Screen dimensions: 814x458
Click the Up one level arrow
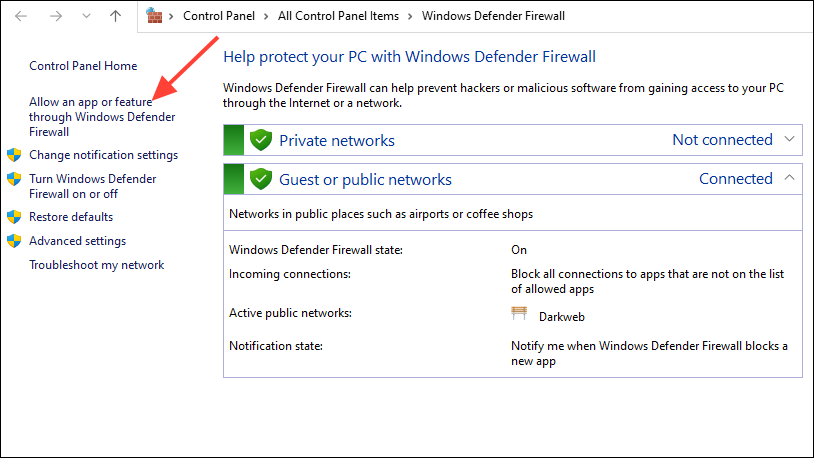[116, 16]
